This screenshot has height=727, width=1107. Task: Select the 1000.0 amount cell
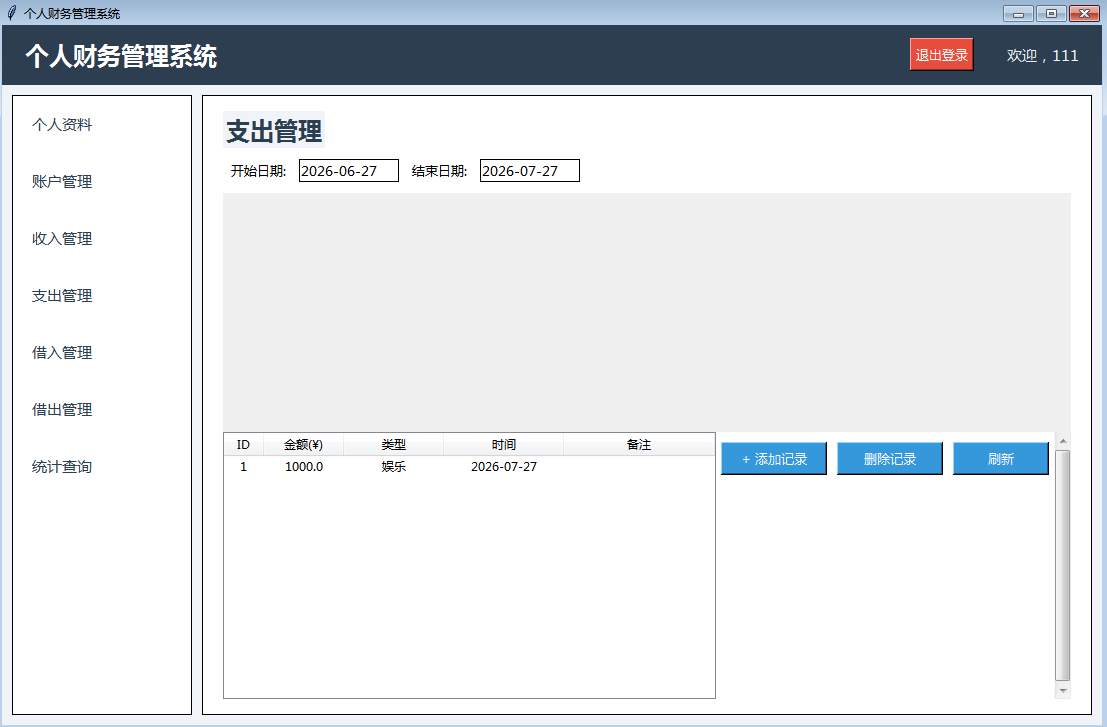point(304,467)
